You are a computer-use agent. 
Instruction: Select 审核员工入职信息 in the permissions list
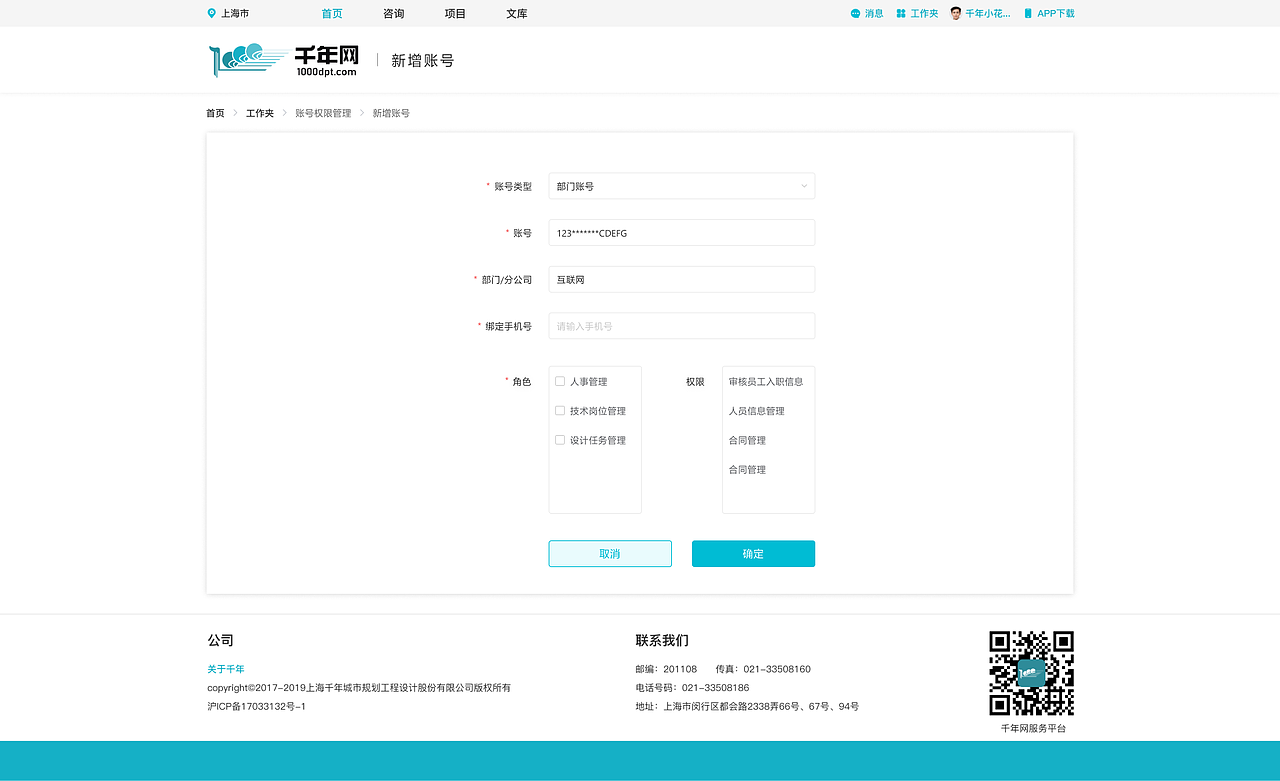[x=766, y=382]
